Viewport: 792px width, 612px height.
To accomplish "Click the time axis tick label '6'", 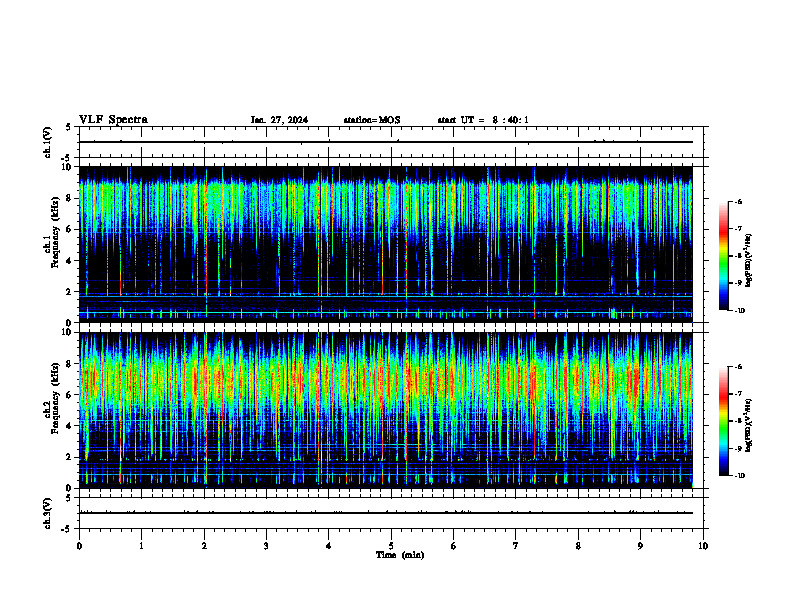I will coord(454,546).
